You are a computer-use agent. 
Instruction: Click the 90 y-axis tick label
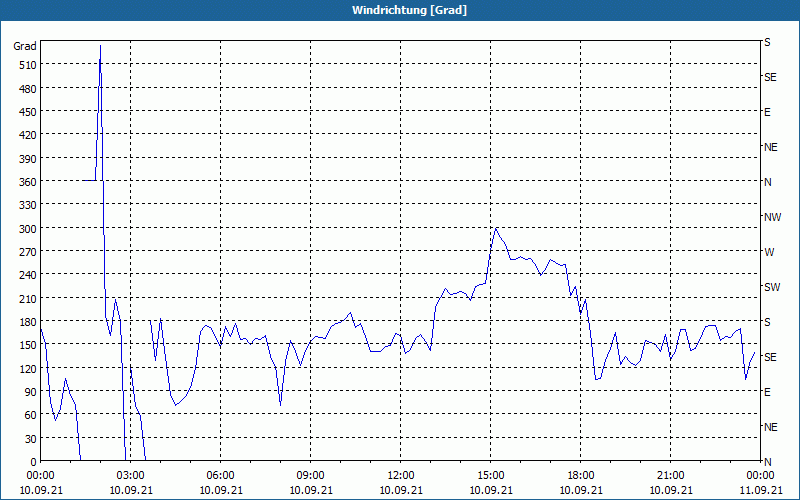[x=31, y=392]
